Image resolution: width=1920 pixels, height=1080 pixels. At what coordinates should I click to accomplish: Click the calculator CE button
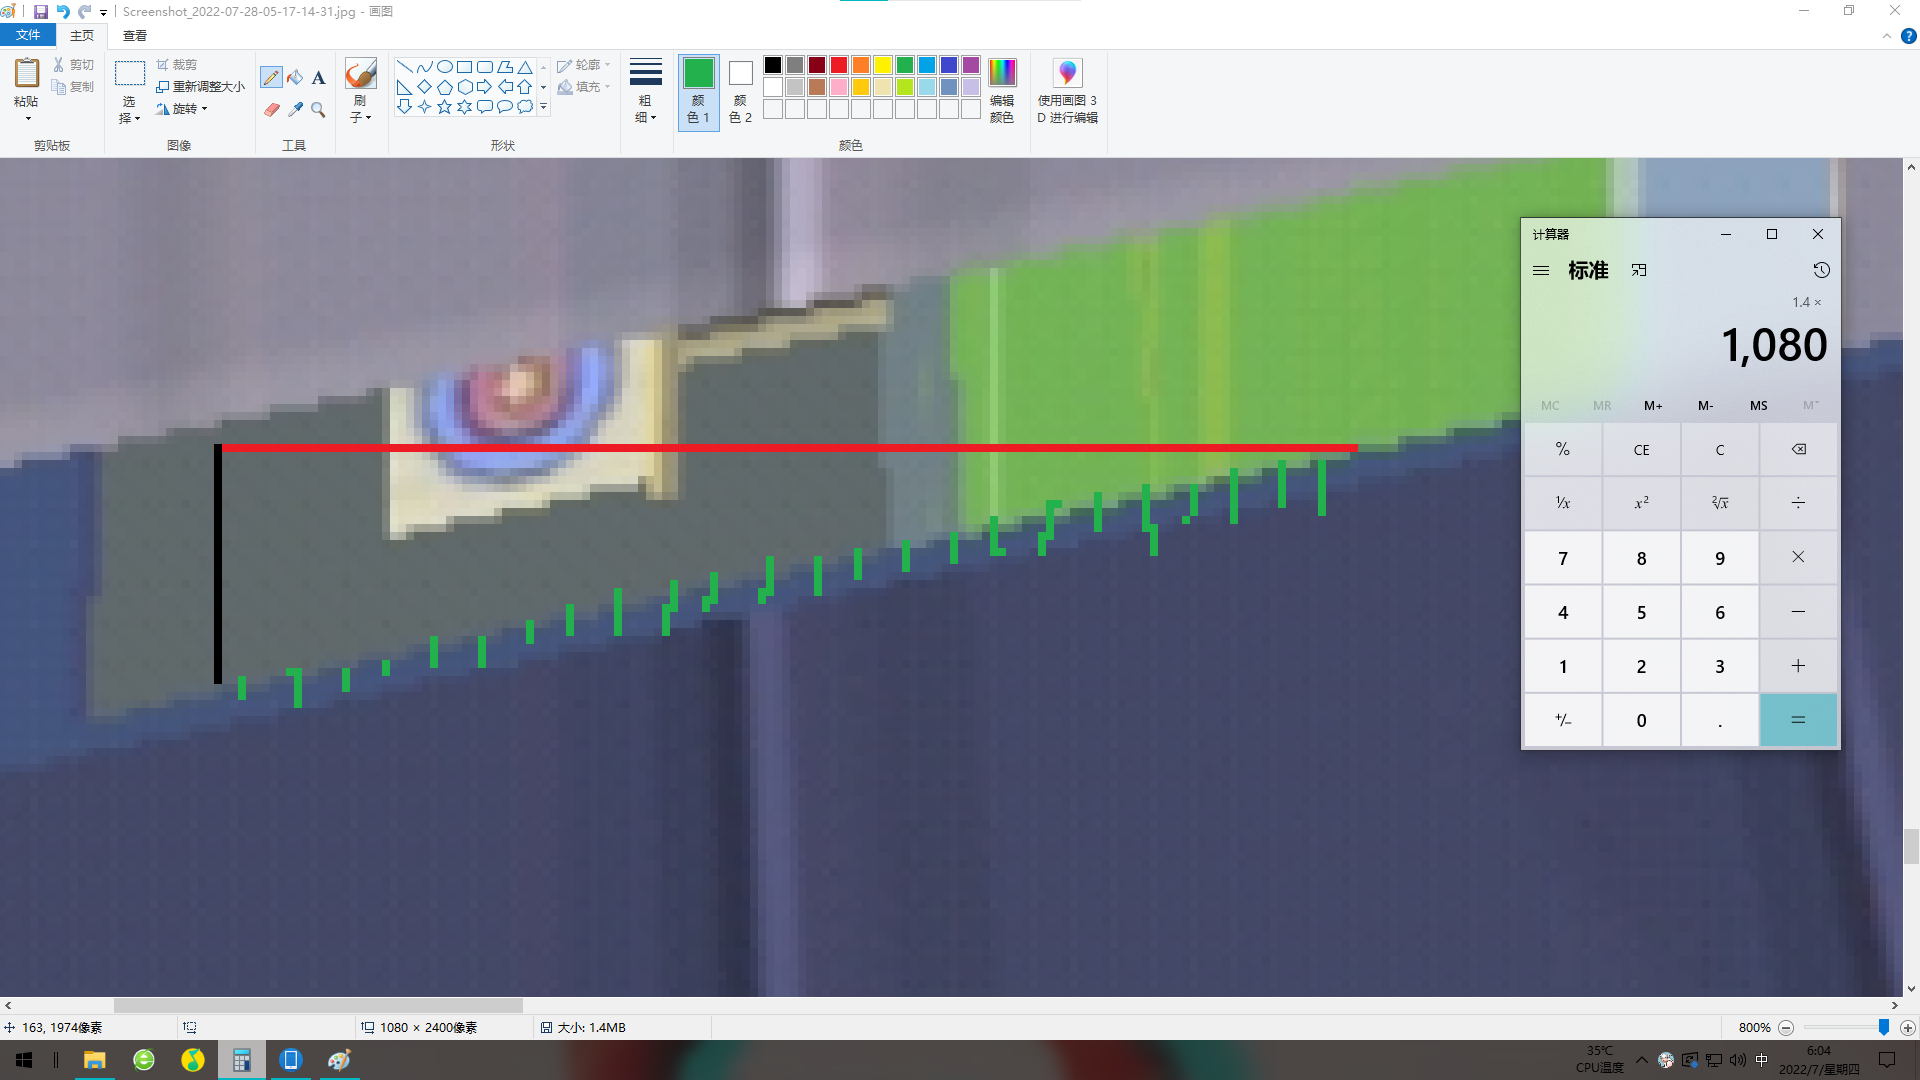tap(1641, 449)
